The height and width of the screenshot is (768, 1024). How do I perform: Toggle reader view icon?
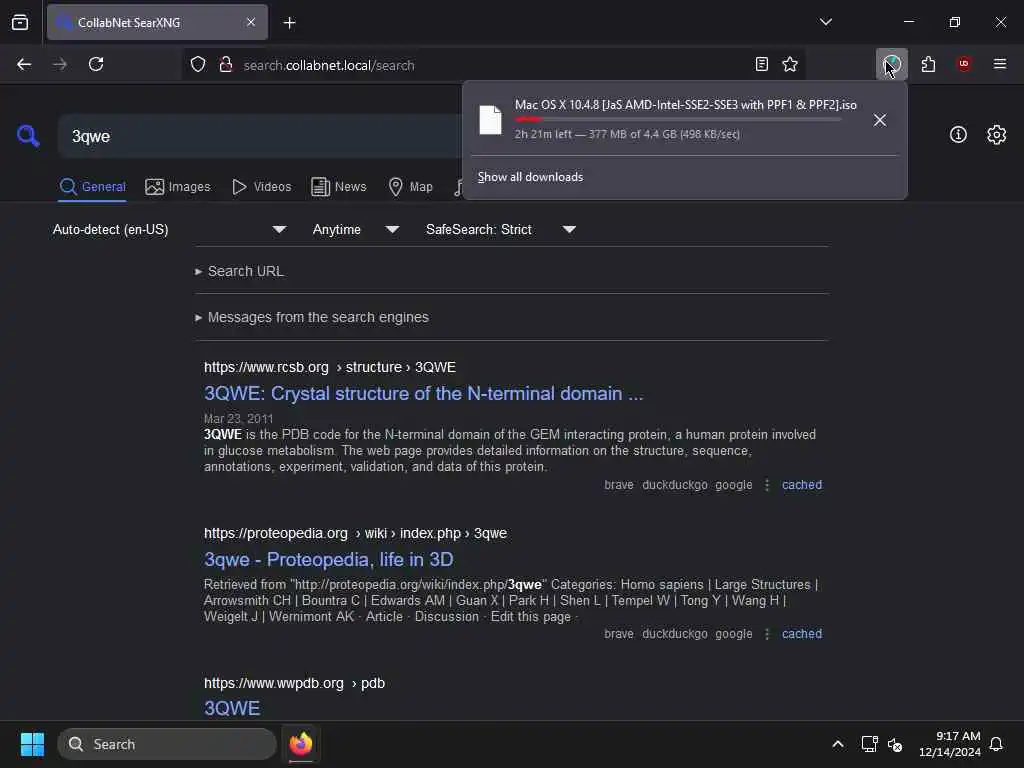click(761, 64)
